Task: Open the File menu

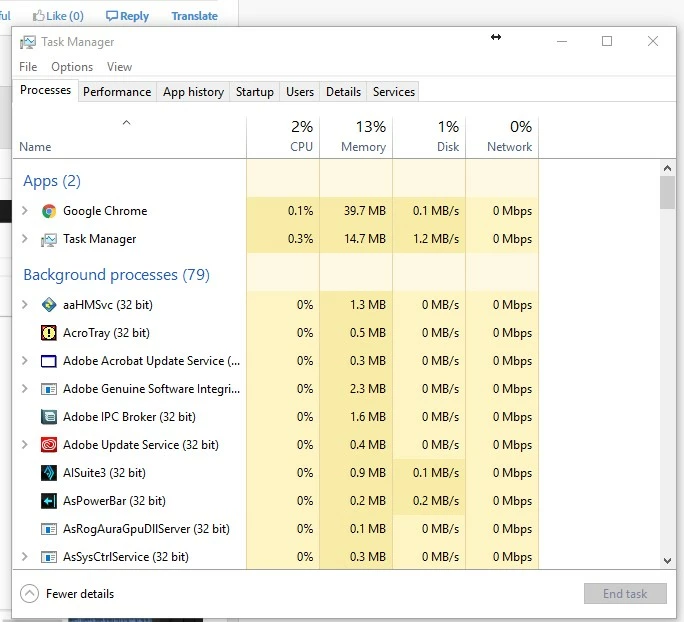Action: [28, 67]
